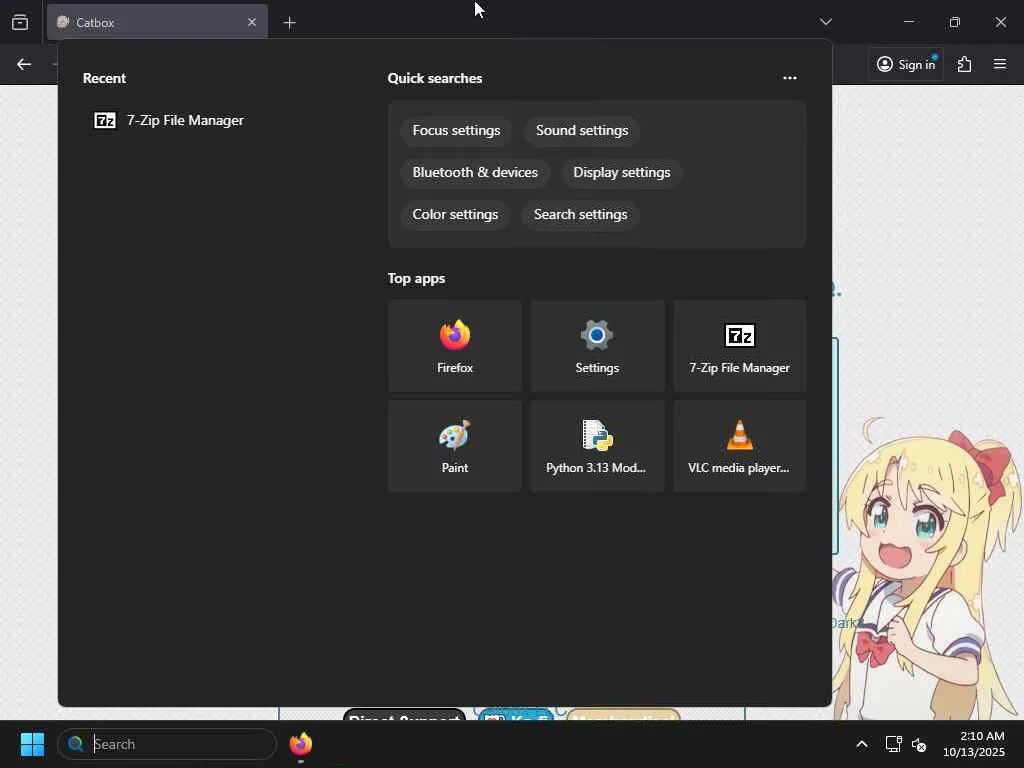Open Firefox from Top apps
The image size is (1024, 768).
(x=455, y=346)
